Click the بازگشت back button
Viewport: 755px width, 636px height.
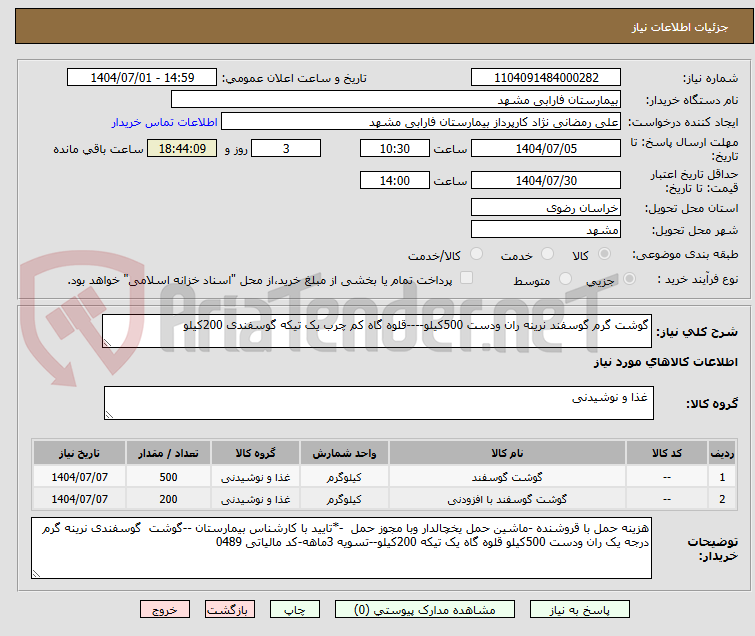[x=230, y=610]
